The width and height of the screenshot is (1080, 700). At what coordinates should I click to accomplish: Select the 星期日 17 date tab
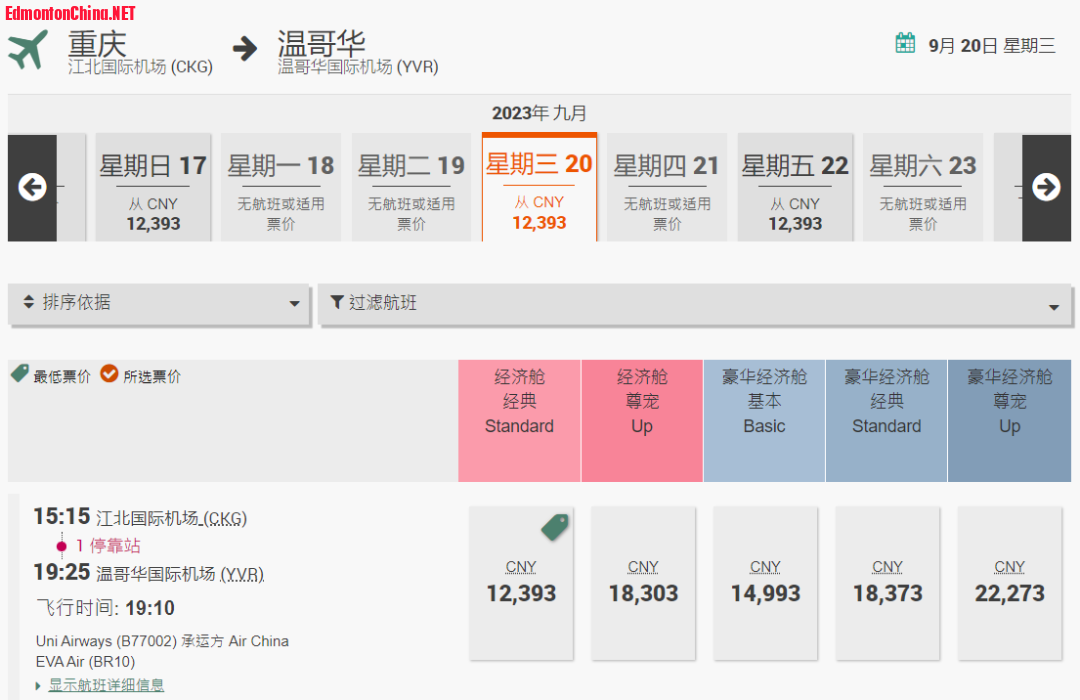153,188
